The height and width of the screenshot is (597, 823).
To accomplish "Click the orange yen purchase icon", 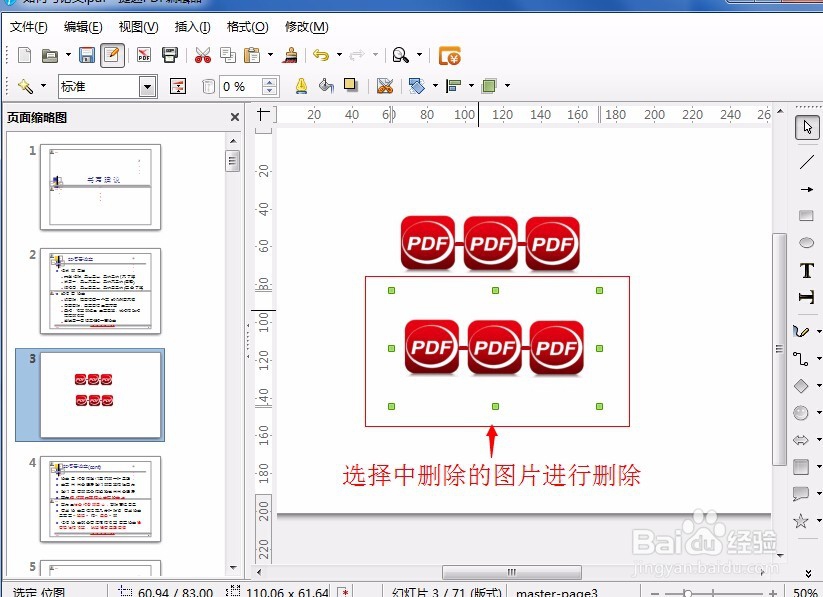I will [x=450, y=56].
